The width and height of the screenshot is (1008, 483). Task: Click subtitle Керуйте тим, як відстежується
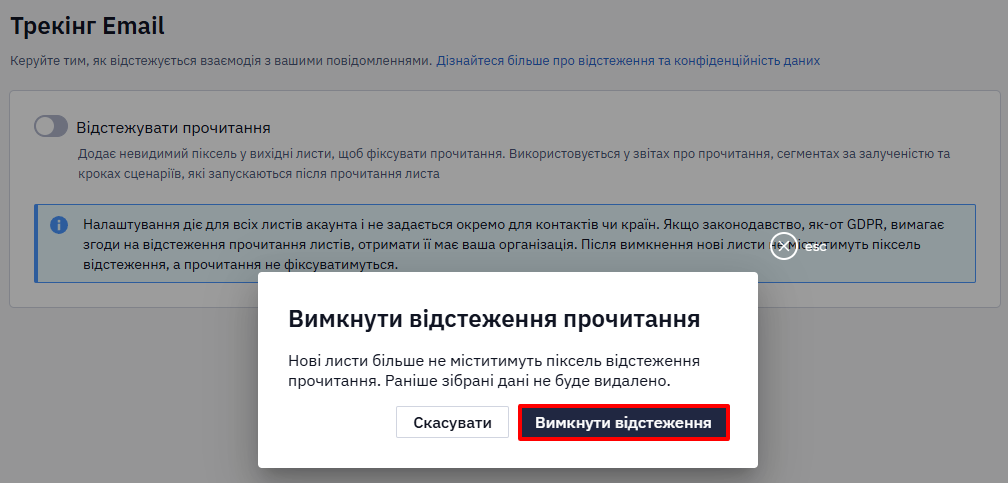(220, 61)
